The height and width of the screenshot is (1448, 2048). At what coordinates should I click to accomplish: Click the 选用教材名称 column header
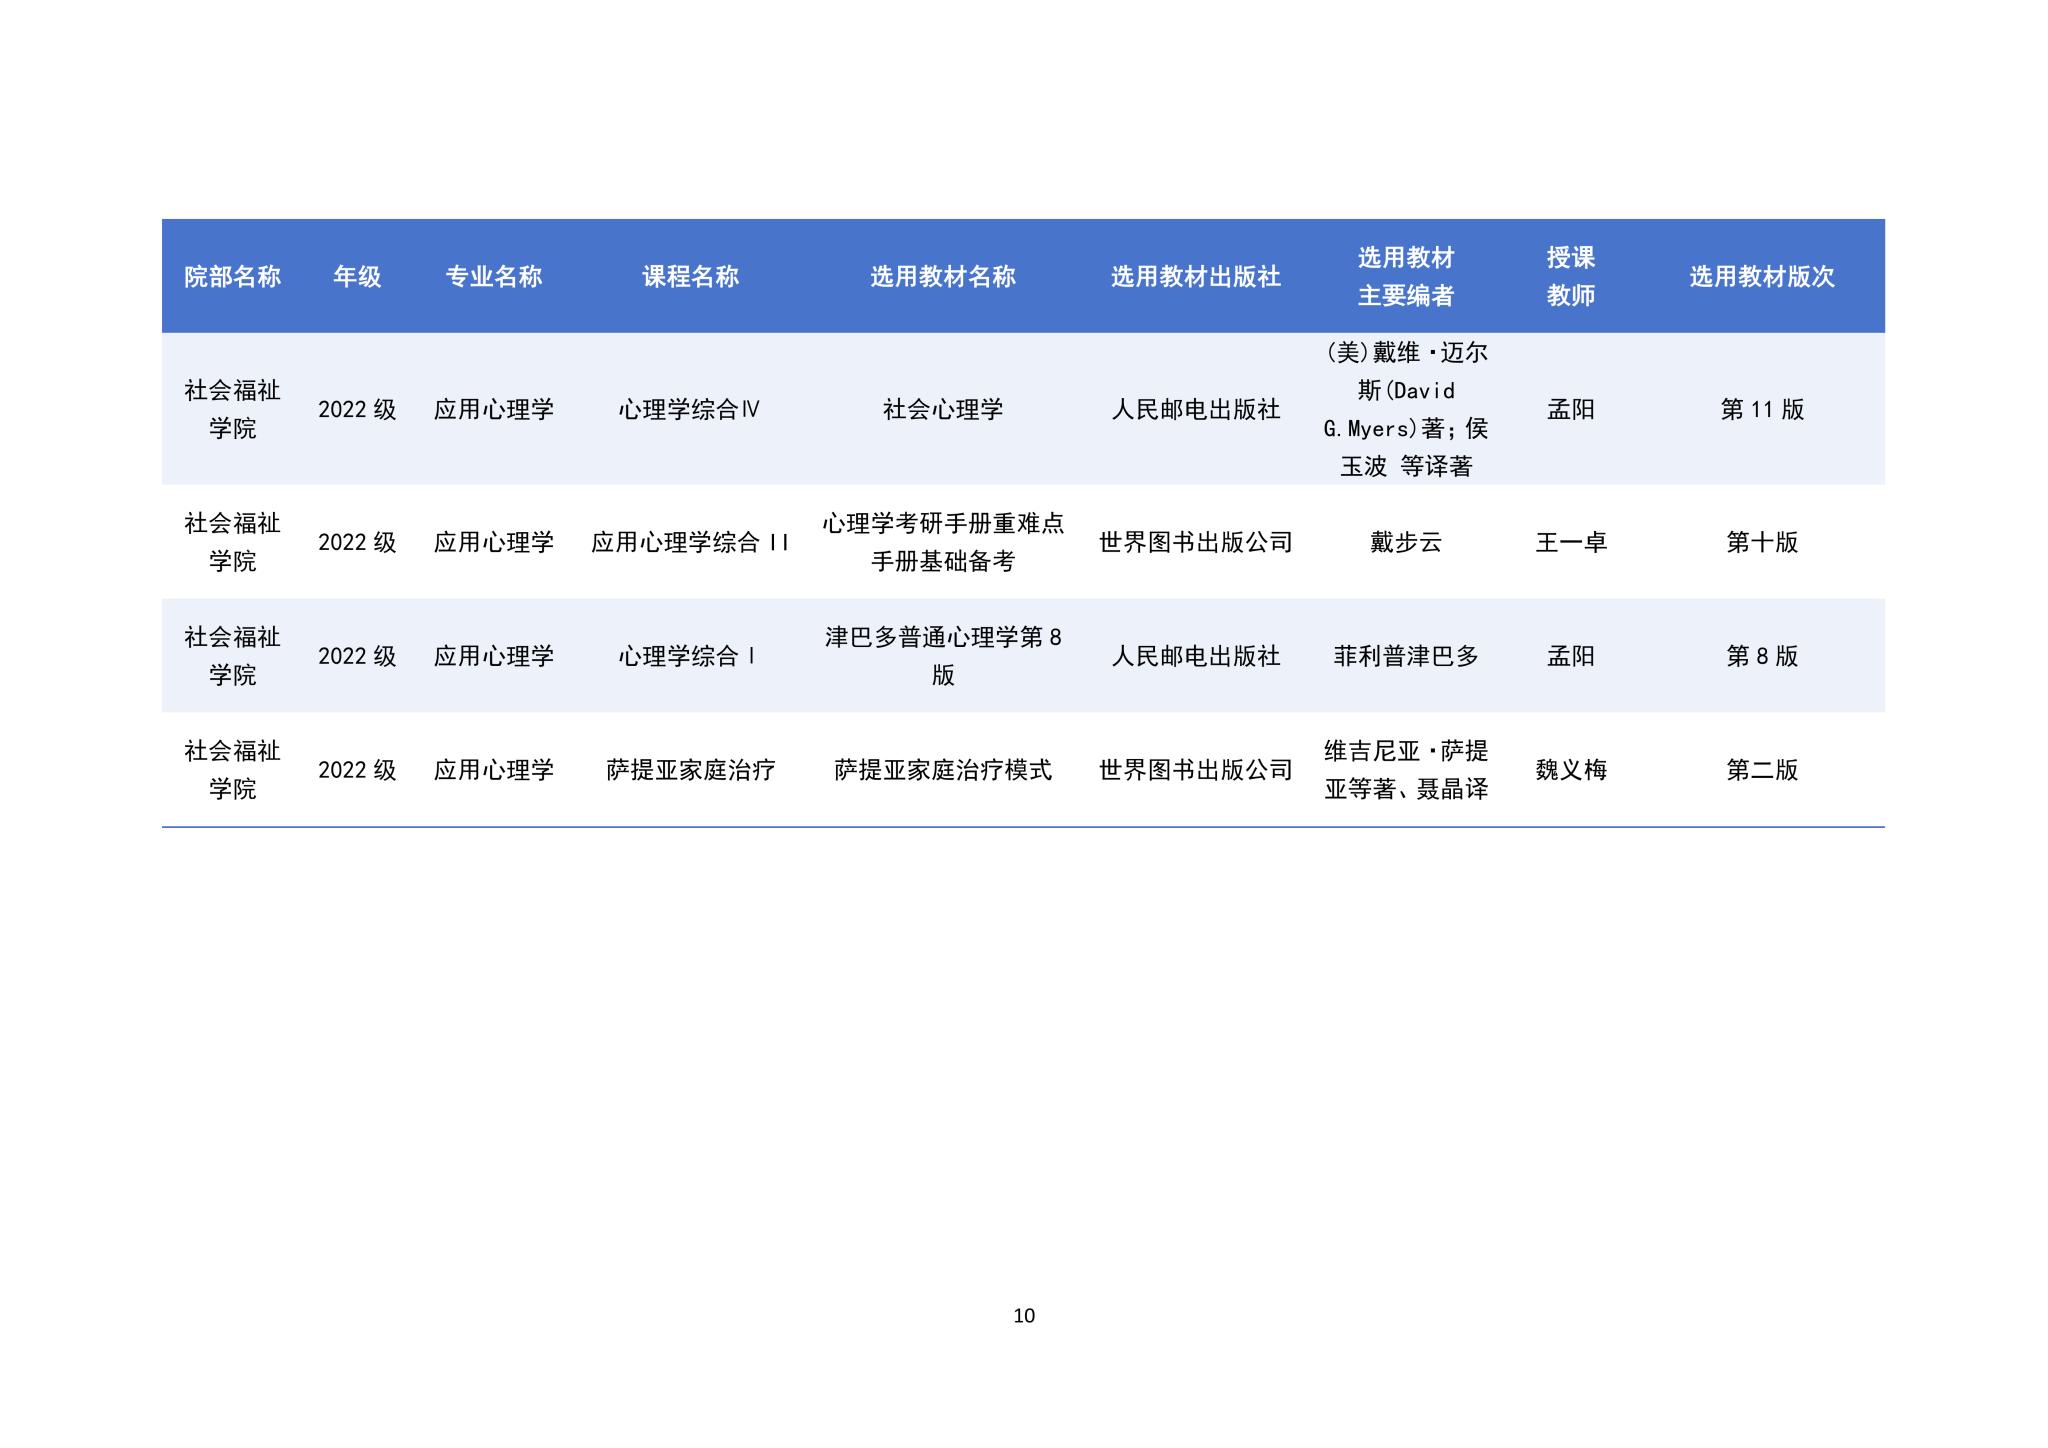(942, 277)
